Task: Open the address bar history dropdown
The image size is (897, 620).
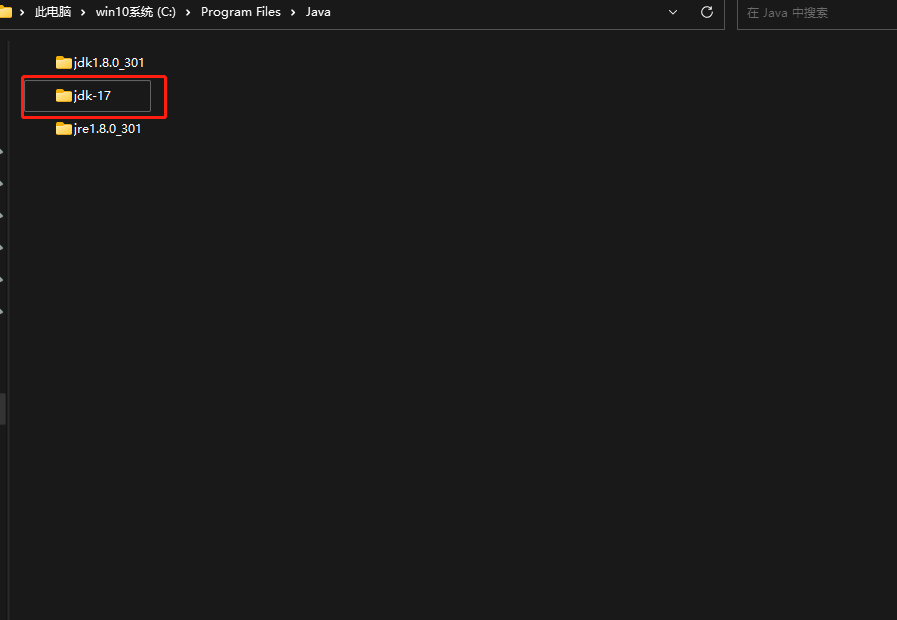Action: (x=672, y=12)
